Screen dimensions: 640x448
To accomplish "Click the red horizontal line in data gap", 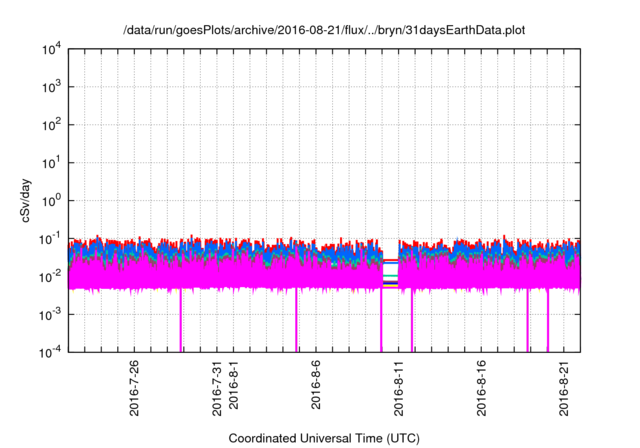I will pyautogui.click(x=391, y=260).
